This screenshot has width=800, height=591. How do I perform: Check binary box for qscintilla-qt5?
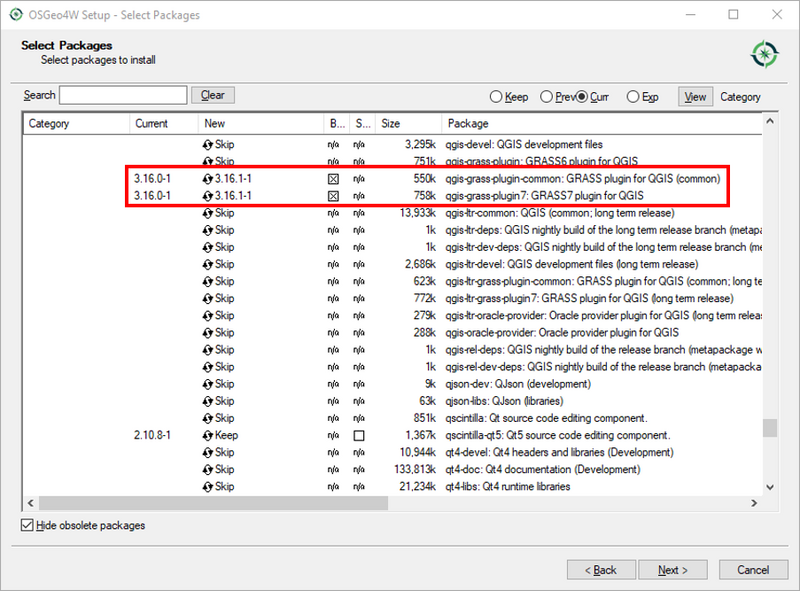point(360,436)
